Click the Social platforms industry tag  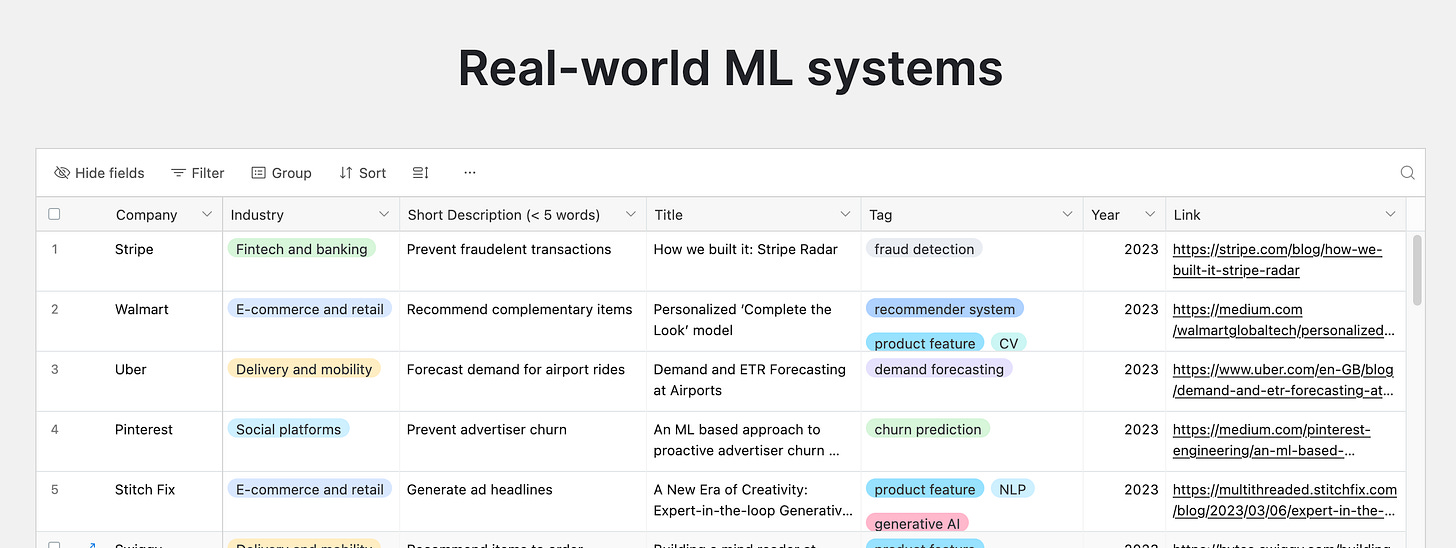(x=288, y=429)
